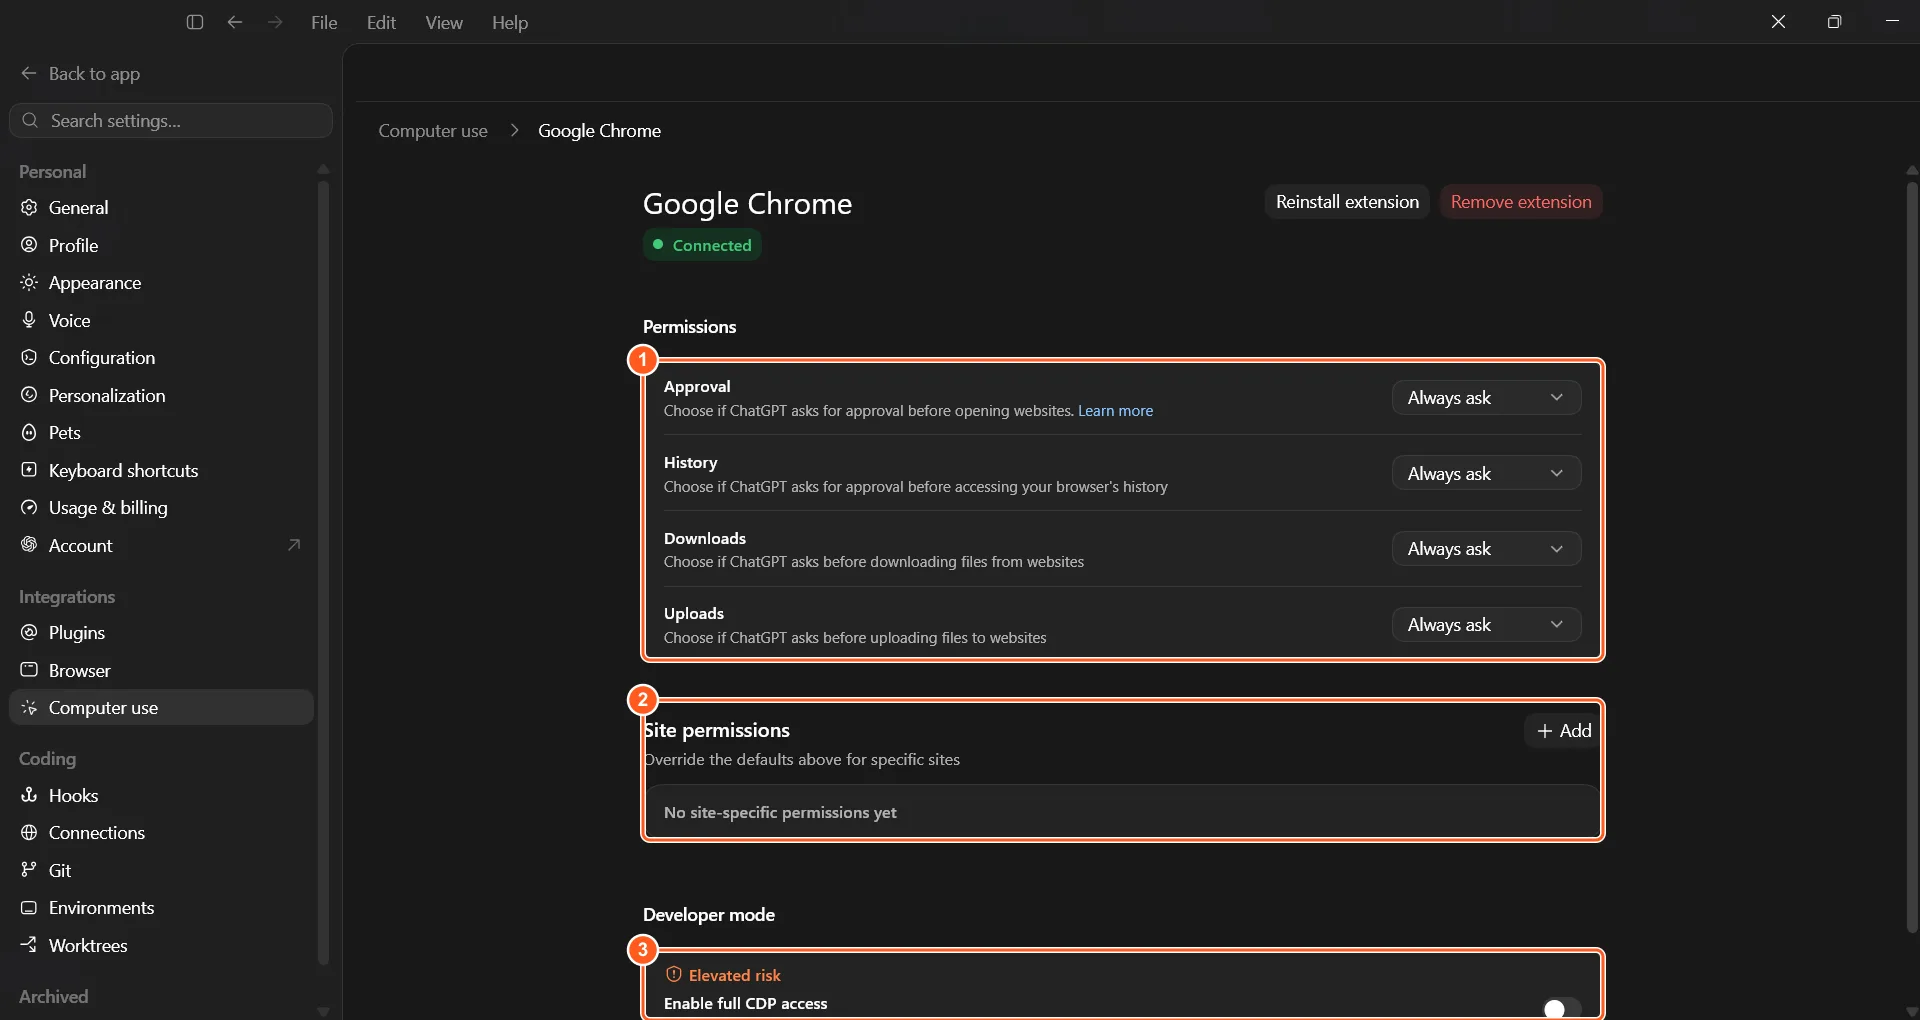Open the Help menu

[510, 22]
